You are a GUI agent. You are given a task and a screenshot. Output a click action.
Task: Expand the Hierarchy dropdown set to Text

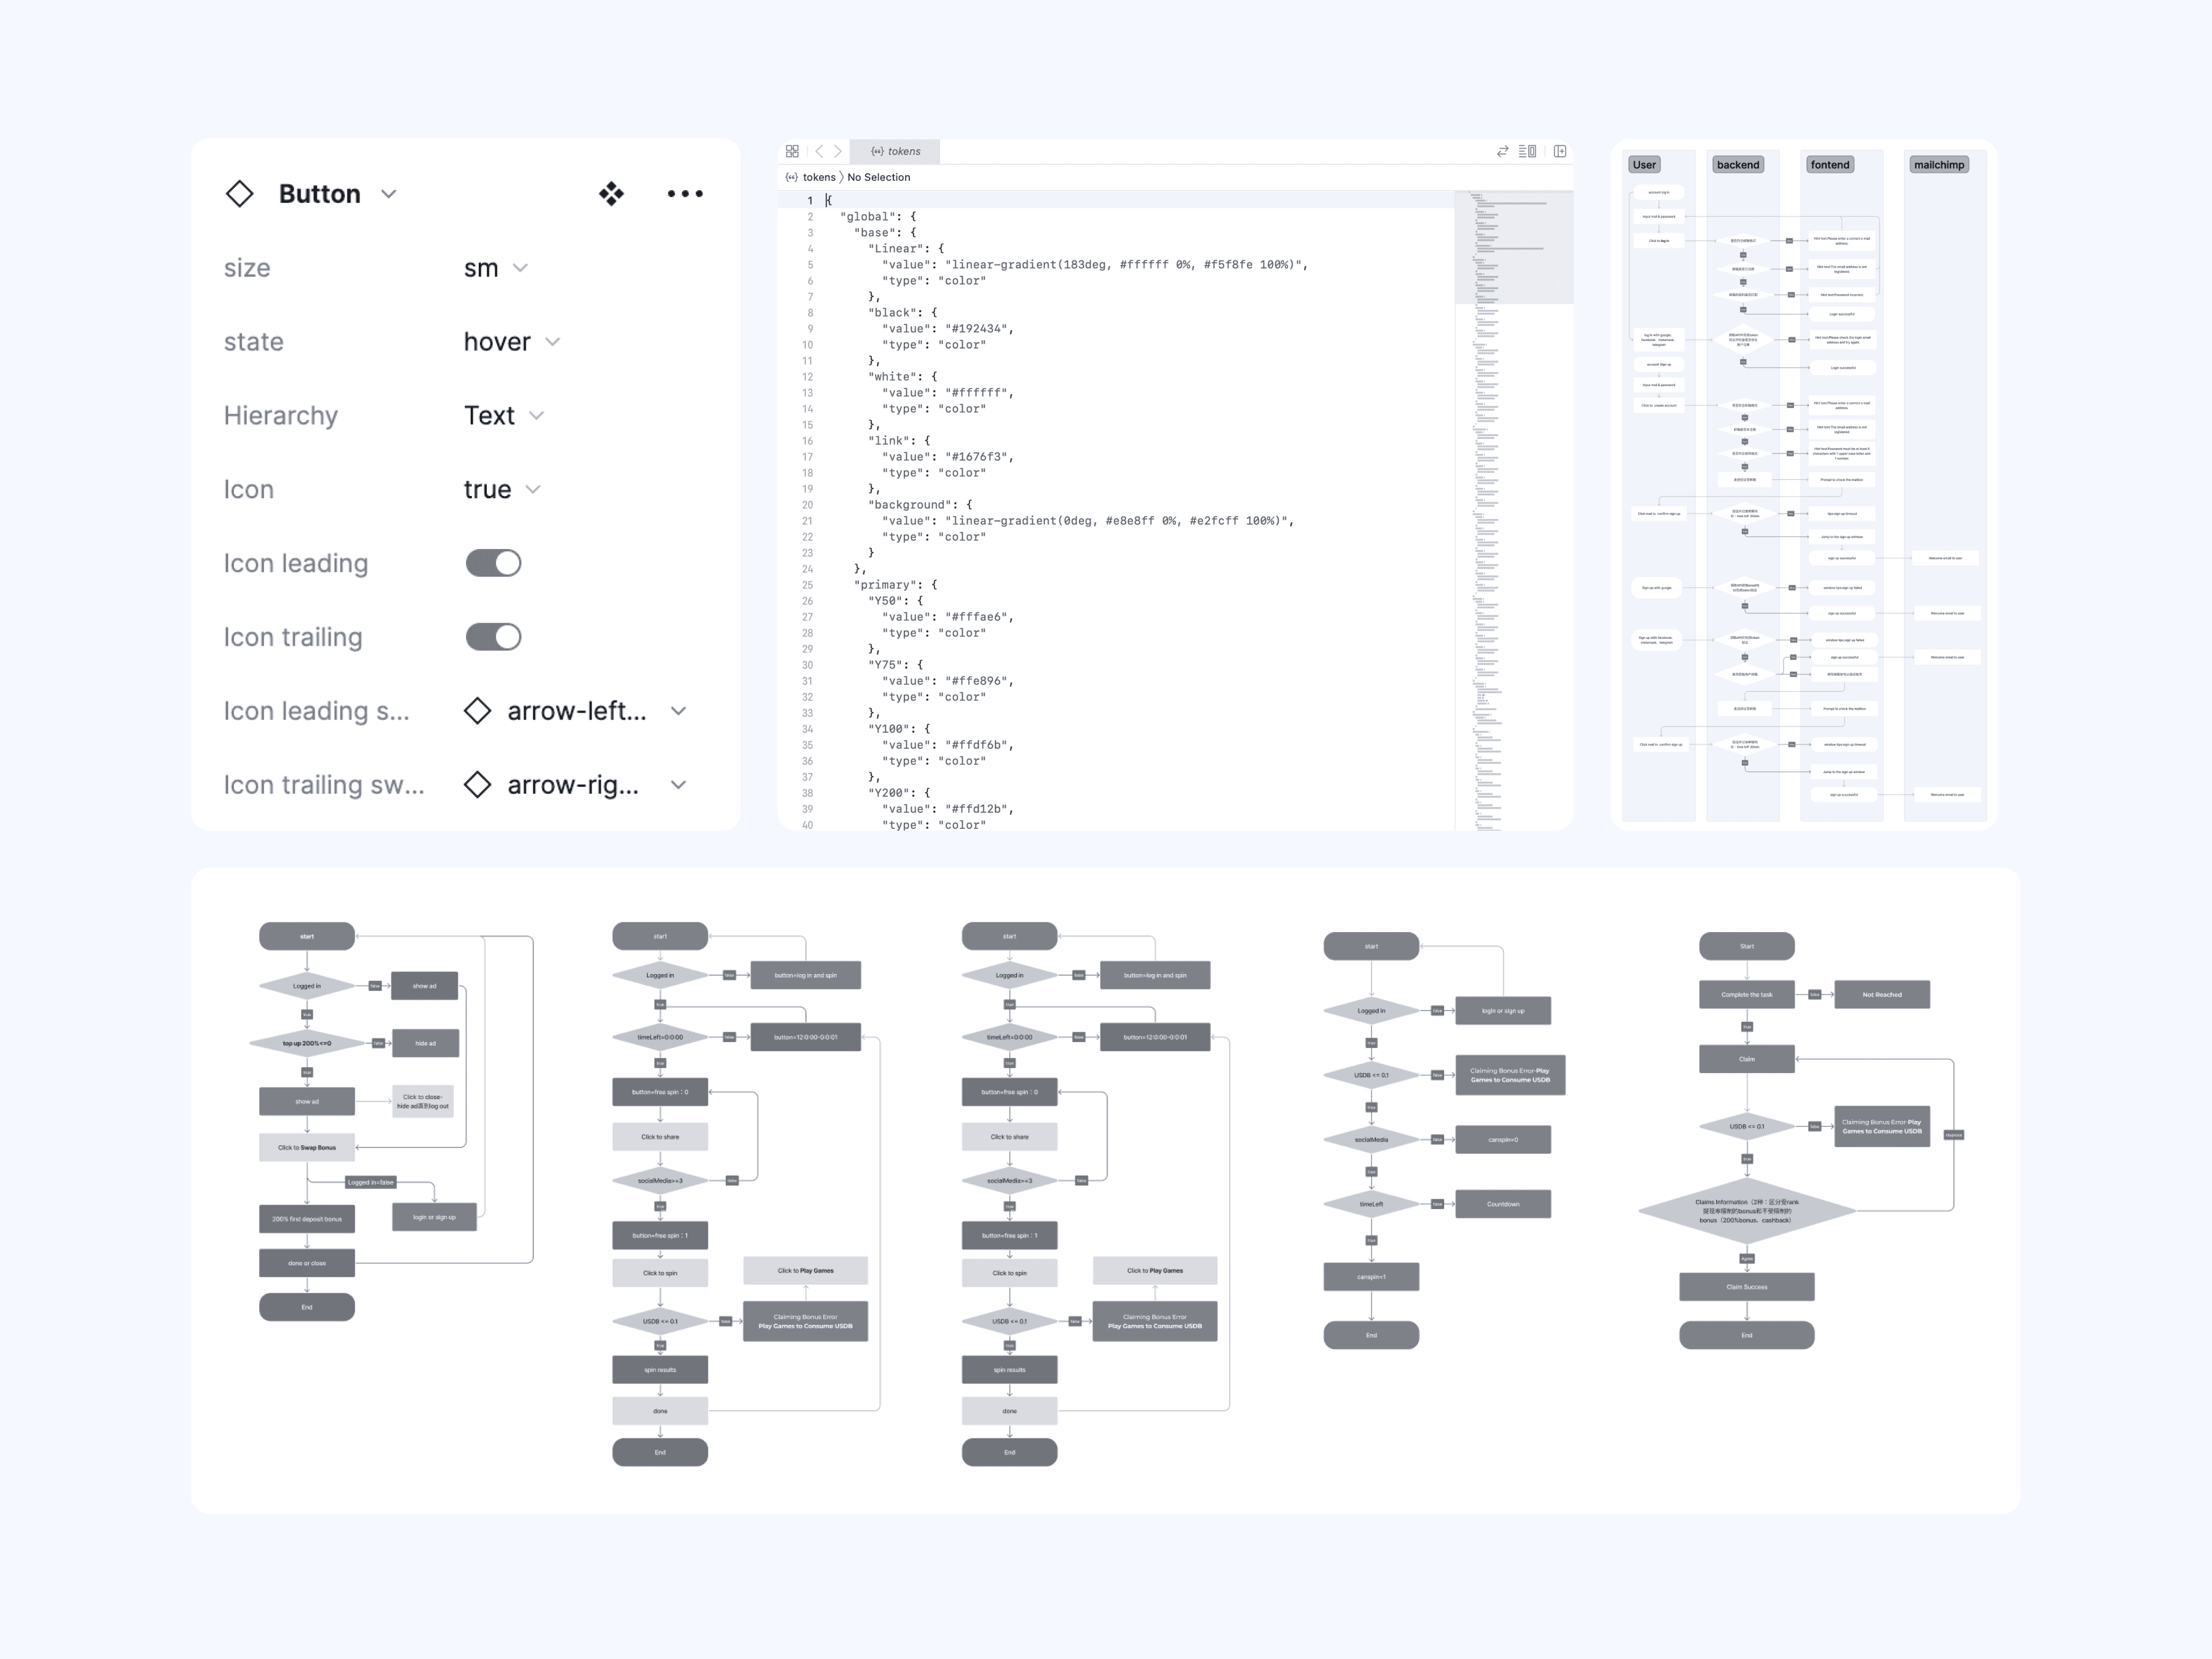504,416
